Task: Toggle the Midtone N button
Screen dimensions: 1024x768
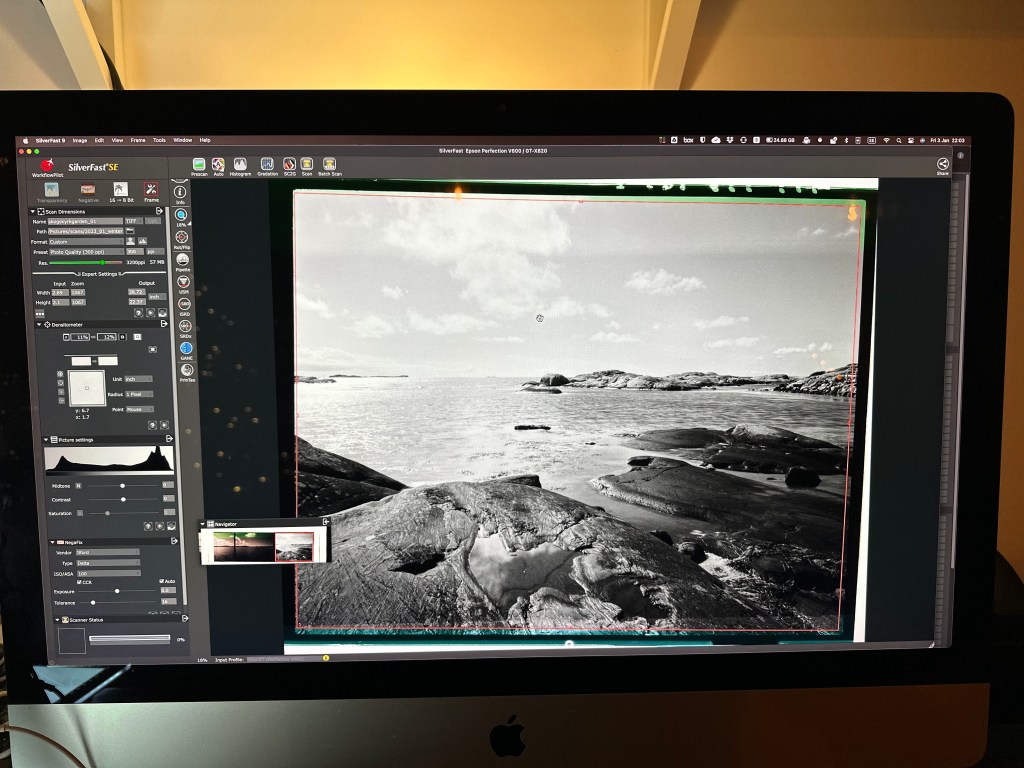Action: pyautogui.click(x=79, y=485)
